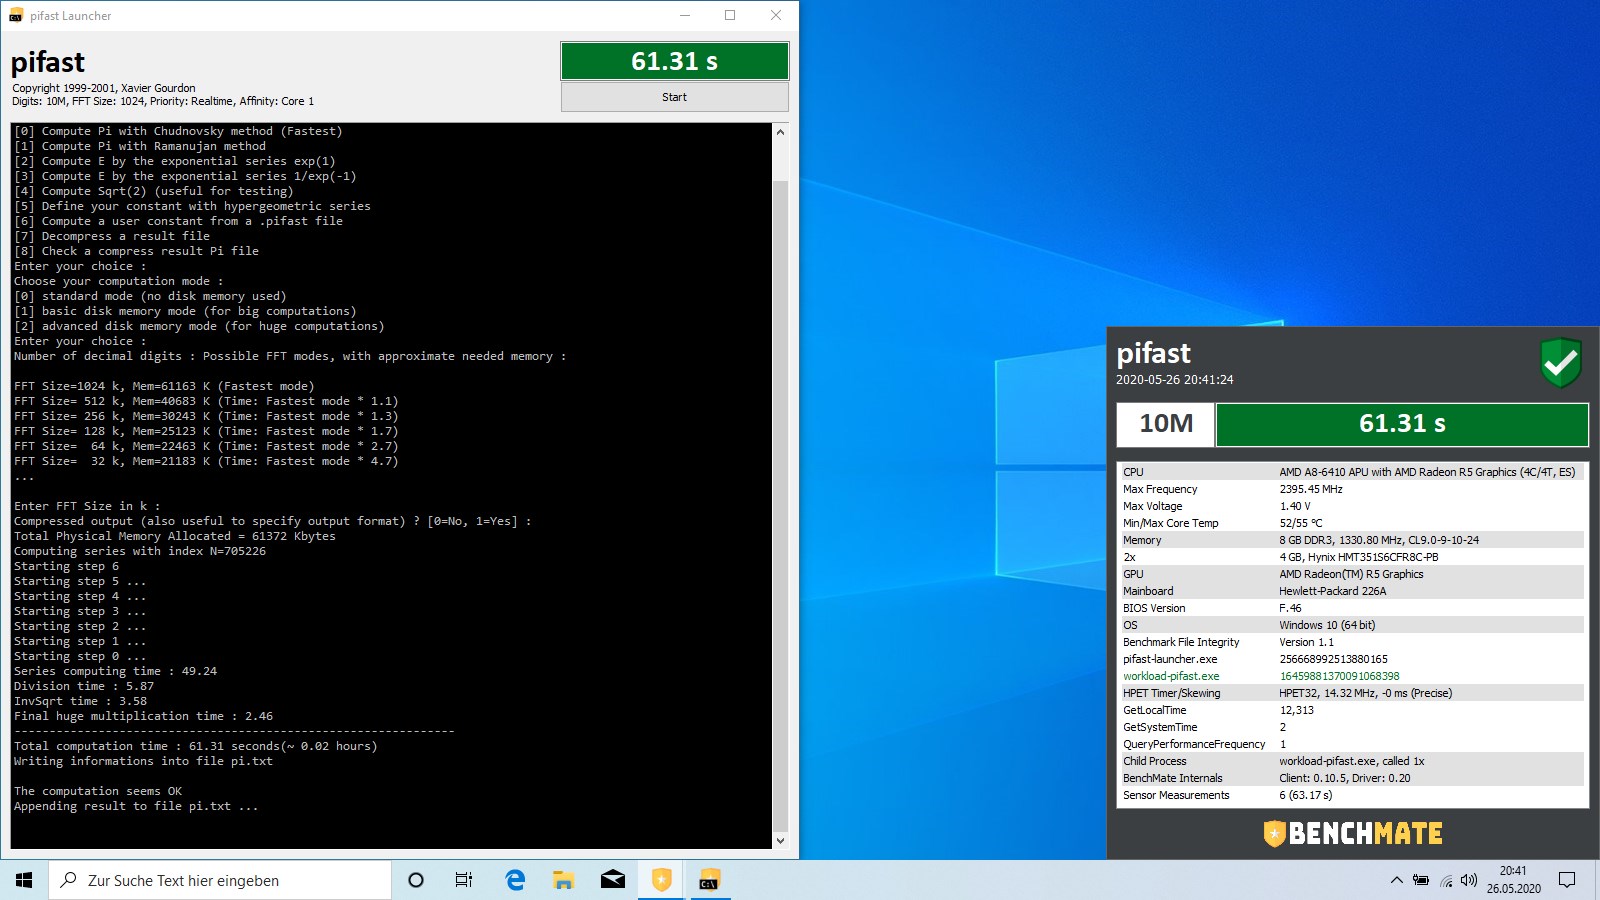
Task: Click the 'The computation seems OK' console line
Action: 98,791
